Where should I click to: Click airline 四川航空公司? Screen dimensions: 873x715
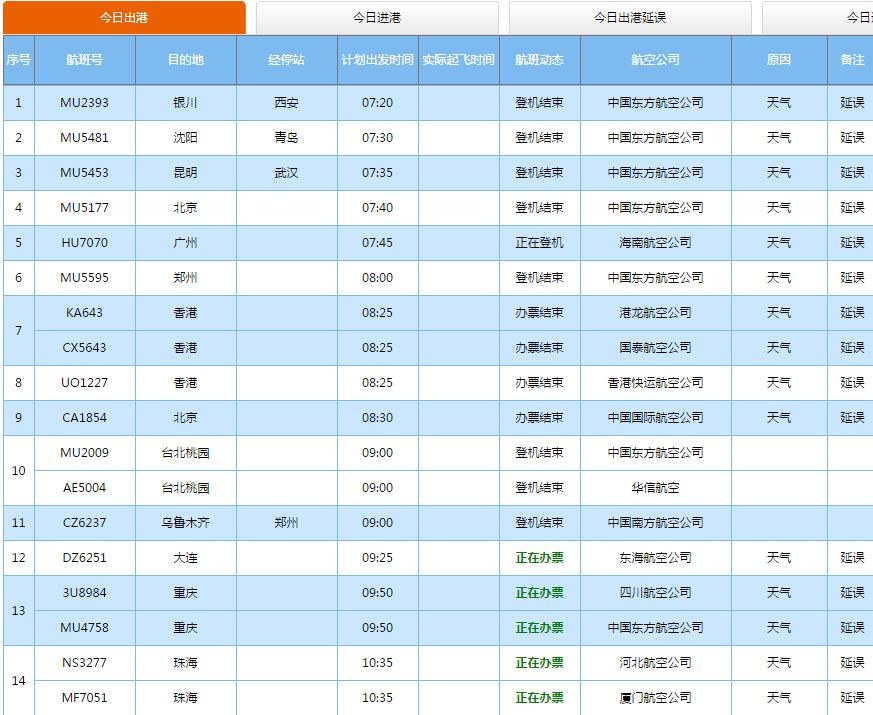coord(655,593)
